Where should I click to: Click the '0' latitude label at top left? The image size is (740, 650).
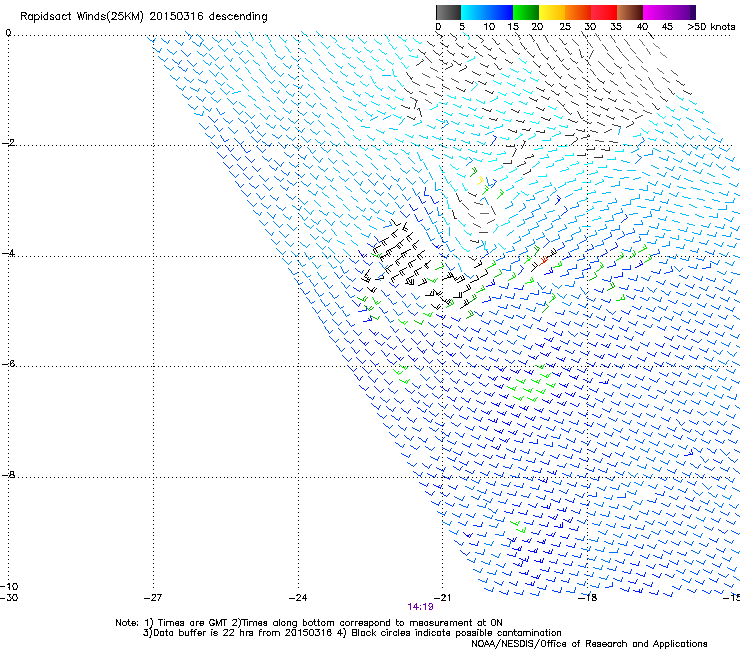(x=8, y=33)
